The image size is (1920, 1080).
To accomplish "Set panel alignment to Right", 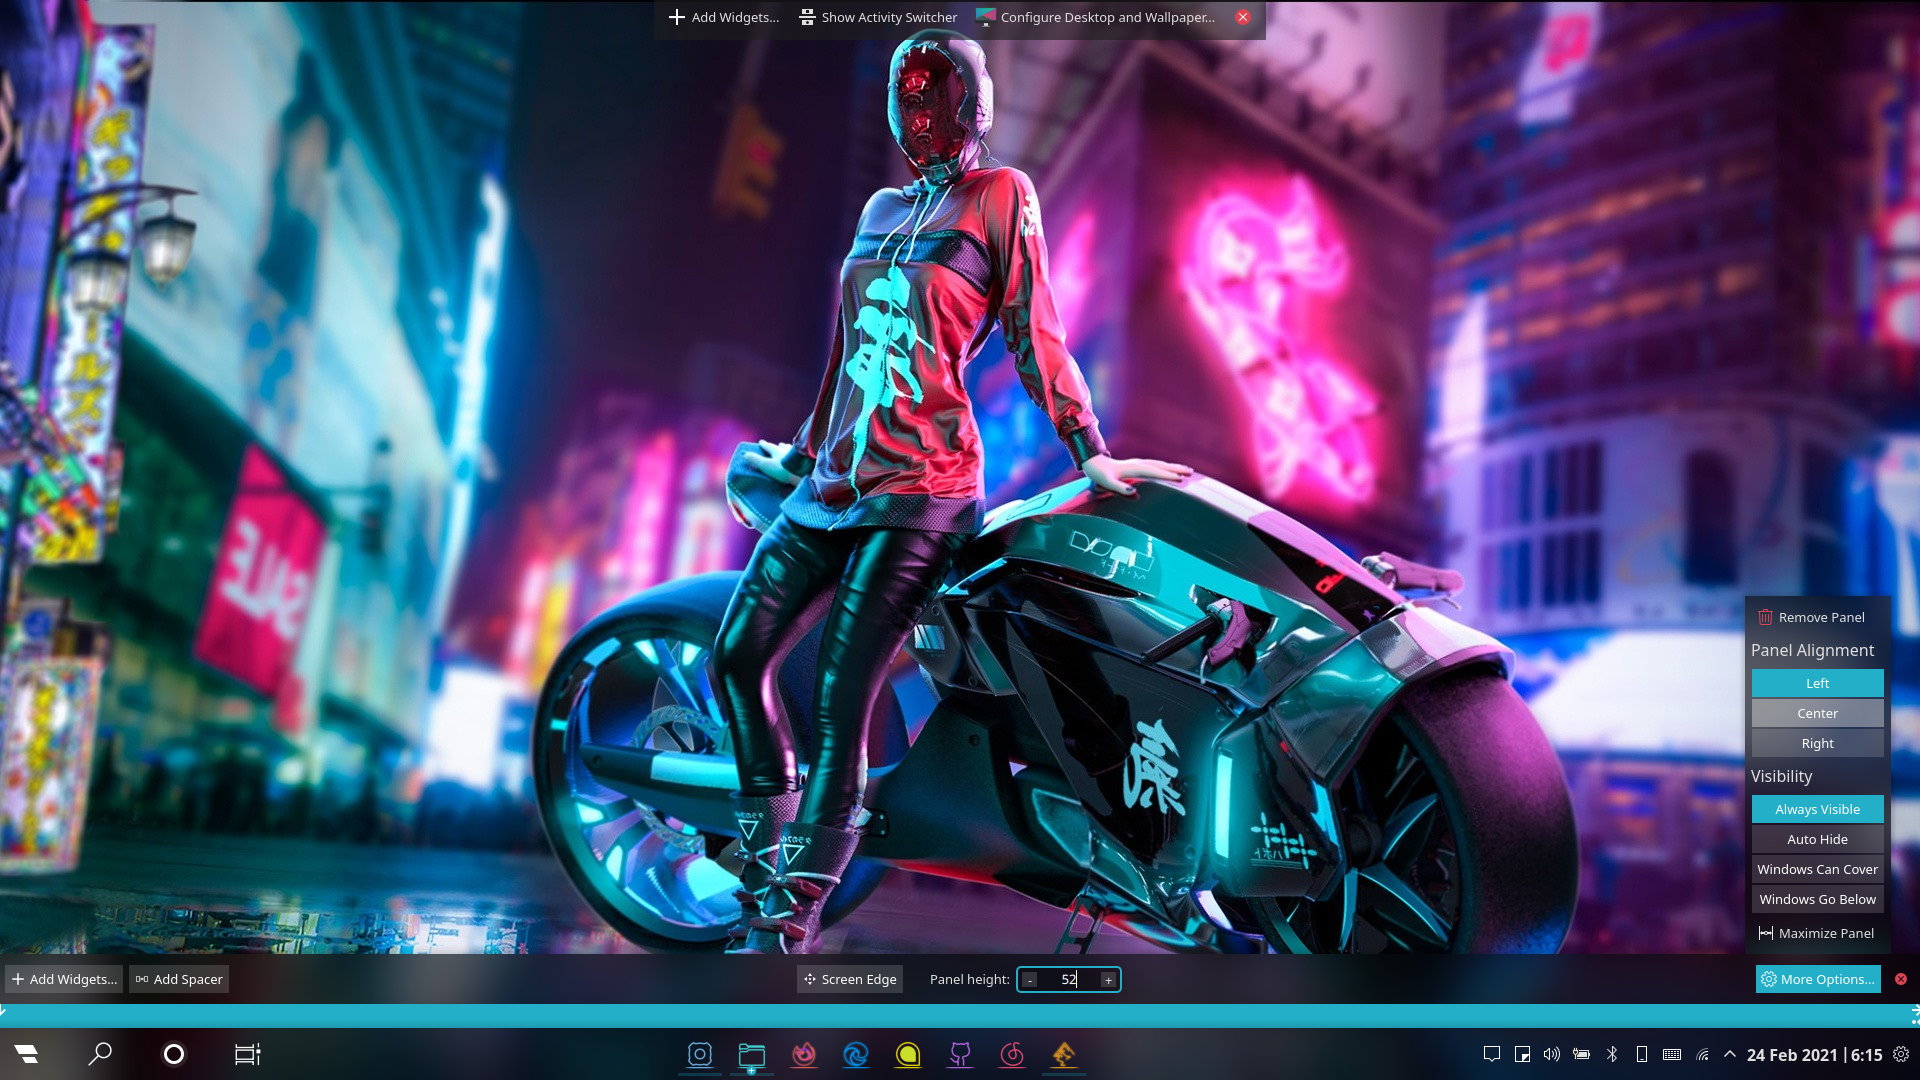I will [1817, 743].
